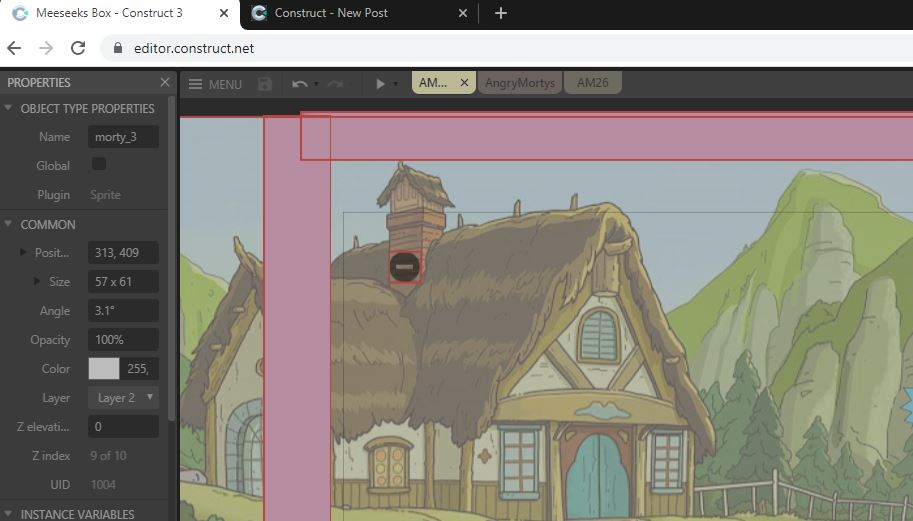Image resolution: width=913 pixels, height=521 pixels.
Task: Open a new browser tab
Action: pos(501,13)
